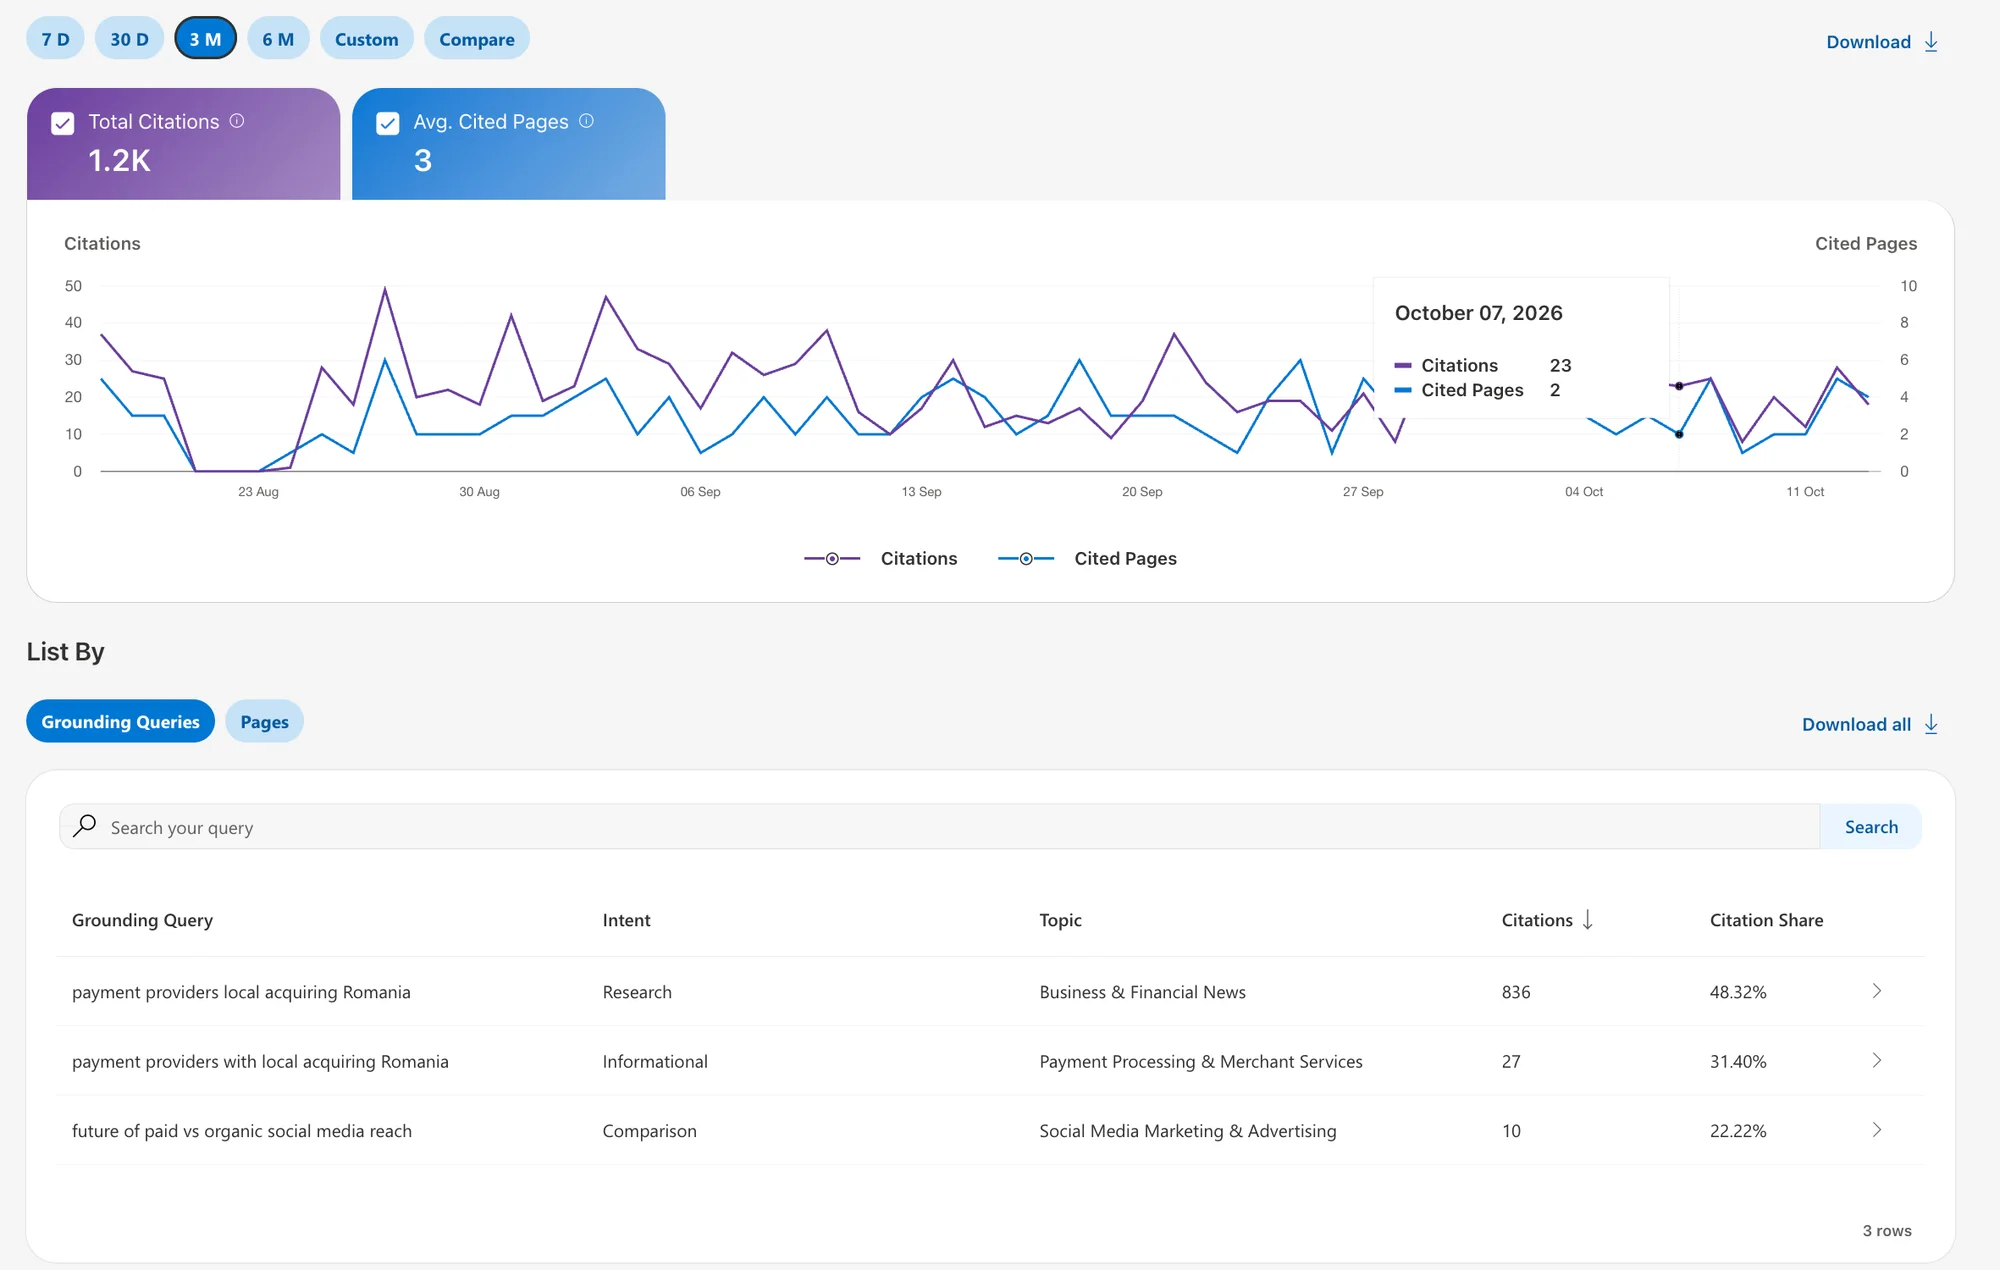
Task: Select the 7 D time range
Action: tap(55, 39)
